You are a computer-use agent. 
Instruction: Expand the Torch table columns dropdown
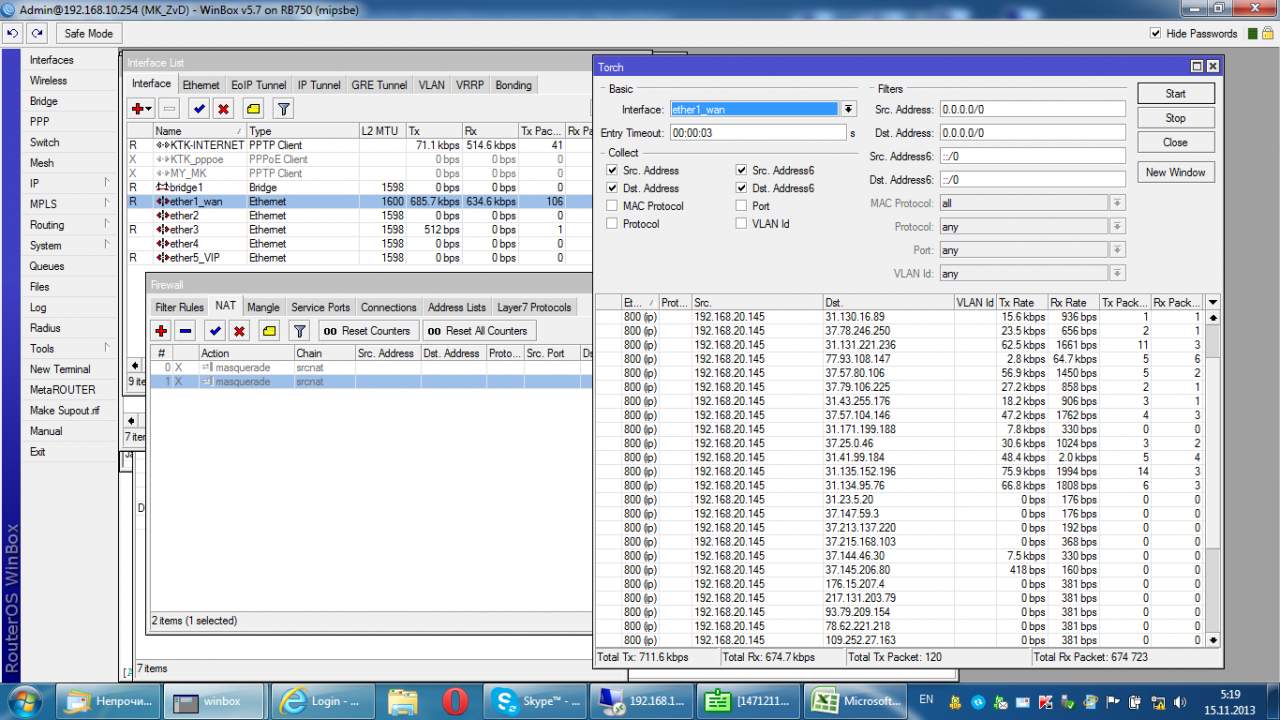click(1213, 302)
